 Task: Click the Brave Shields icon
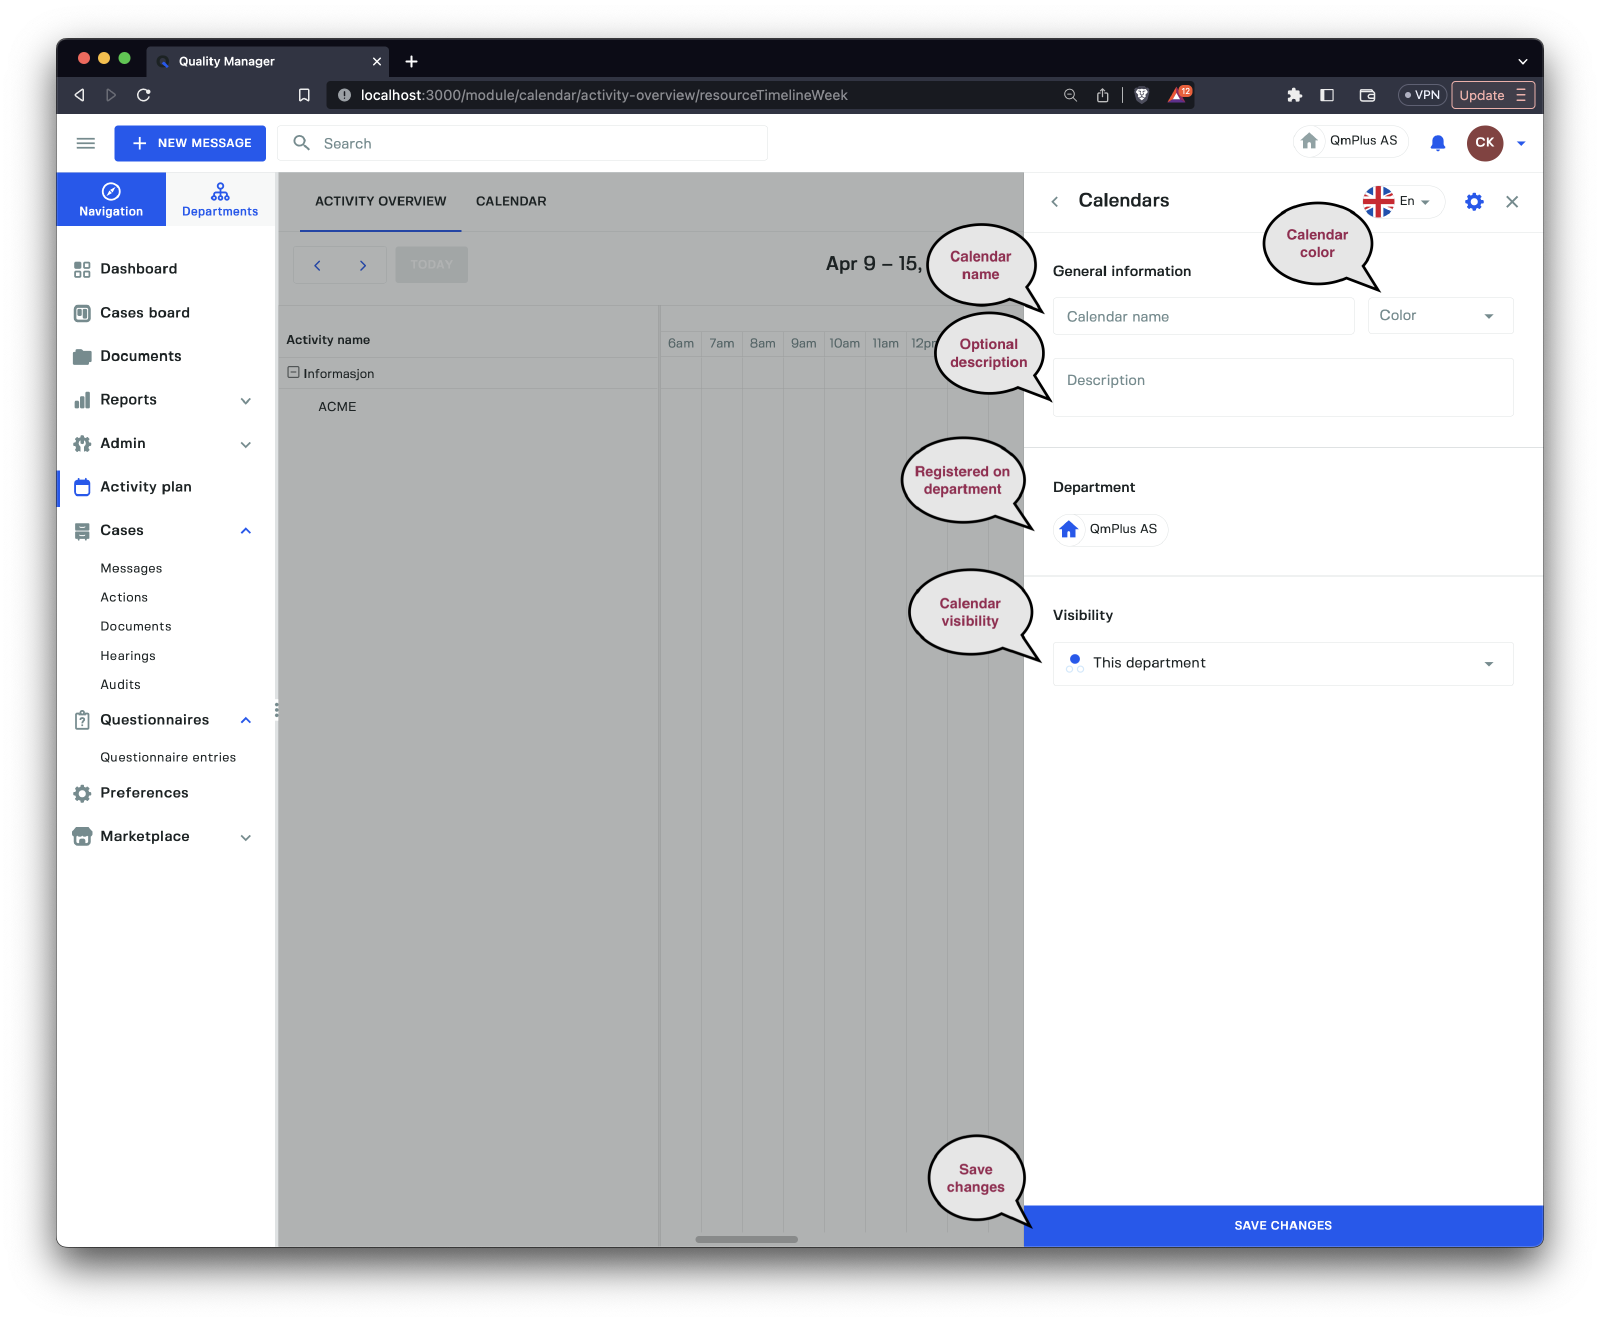(x=1142, y=95)
